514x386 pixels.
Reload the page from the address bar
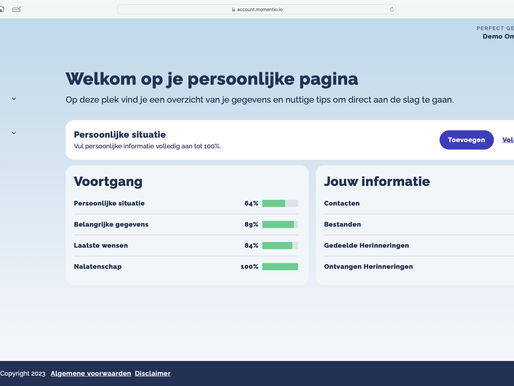tap(392, 9)
